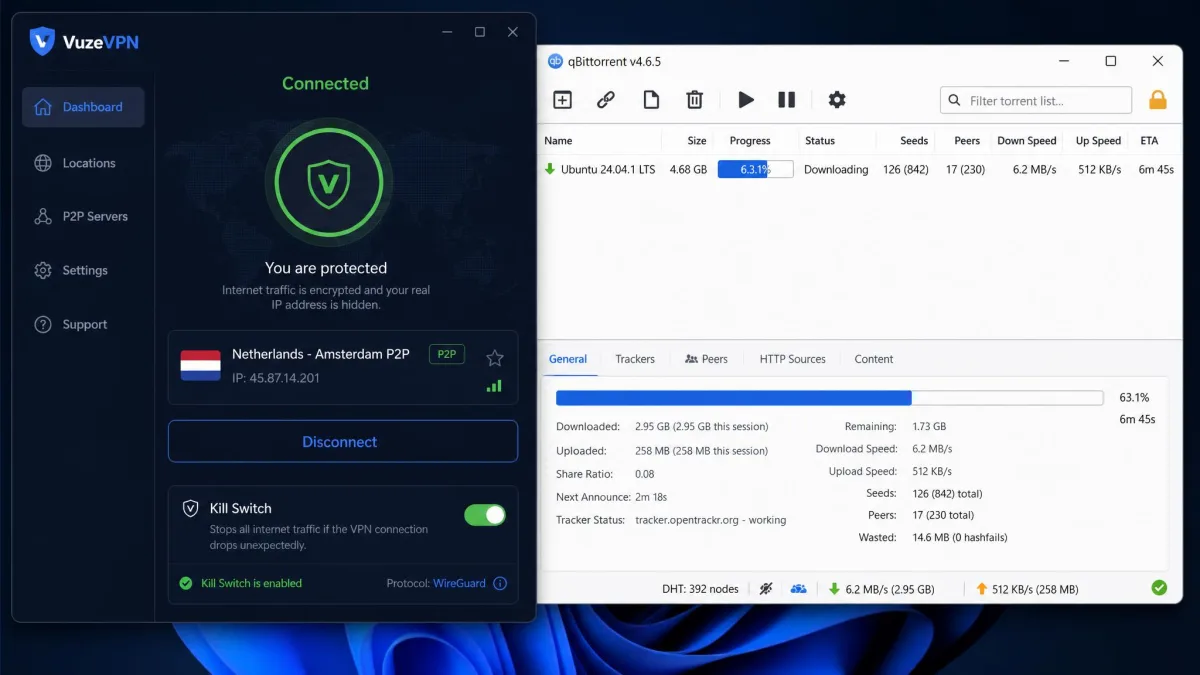The width and height of the screenshot is (1200, 675).
Task: Open Settings in VuzeVPN sidebar
Action: click(83, 270)
